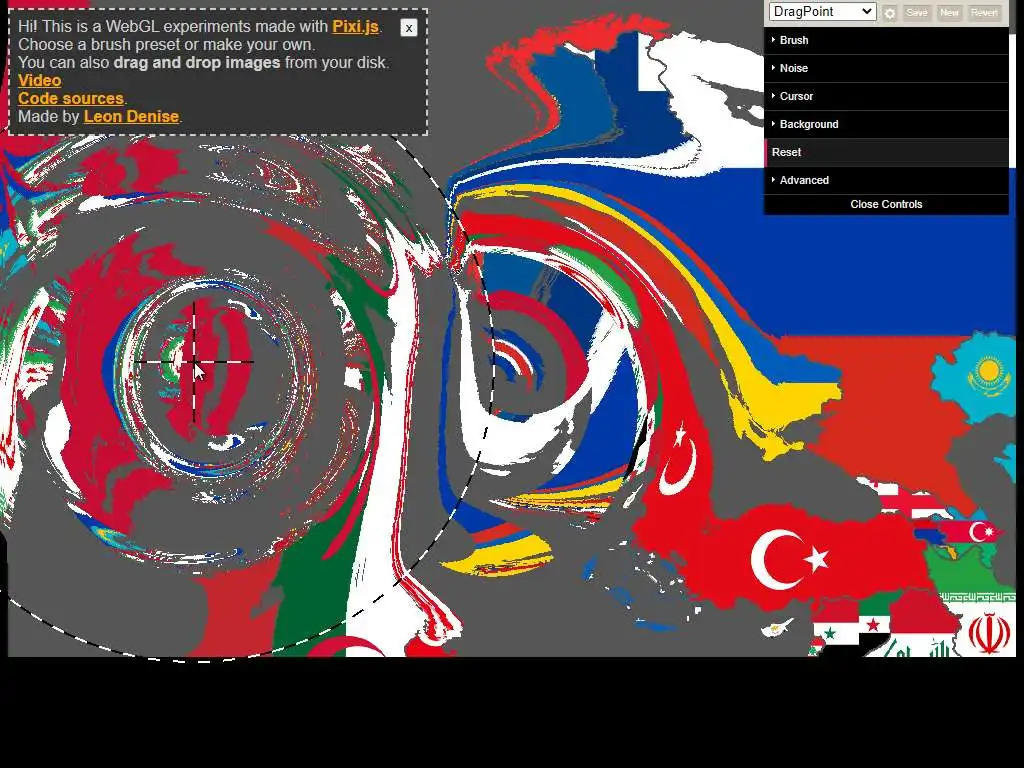Viewport: 1024px width, 768px height.
Task: Expand the Brush folder
Action: click(x=886, y=40)
